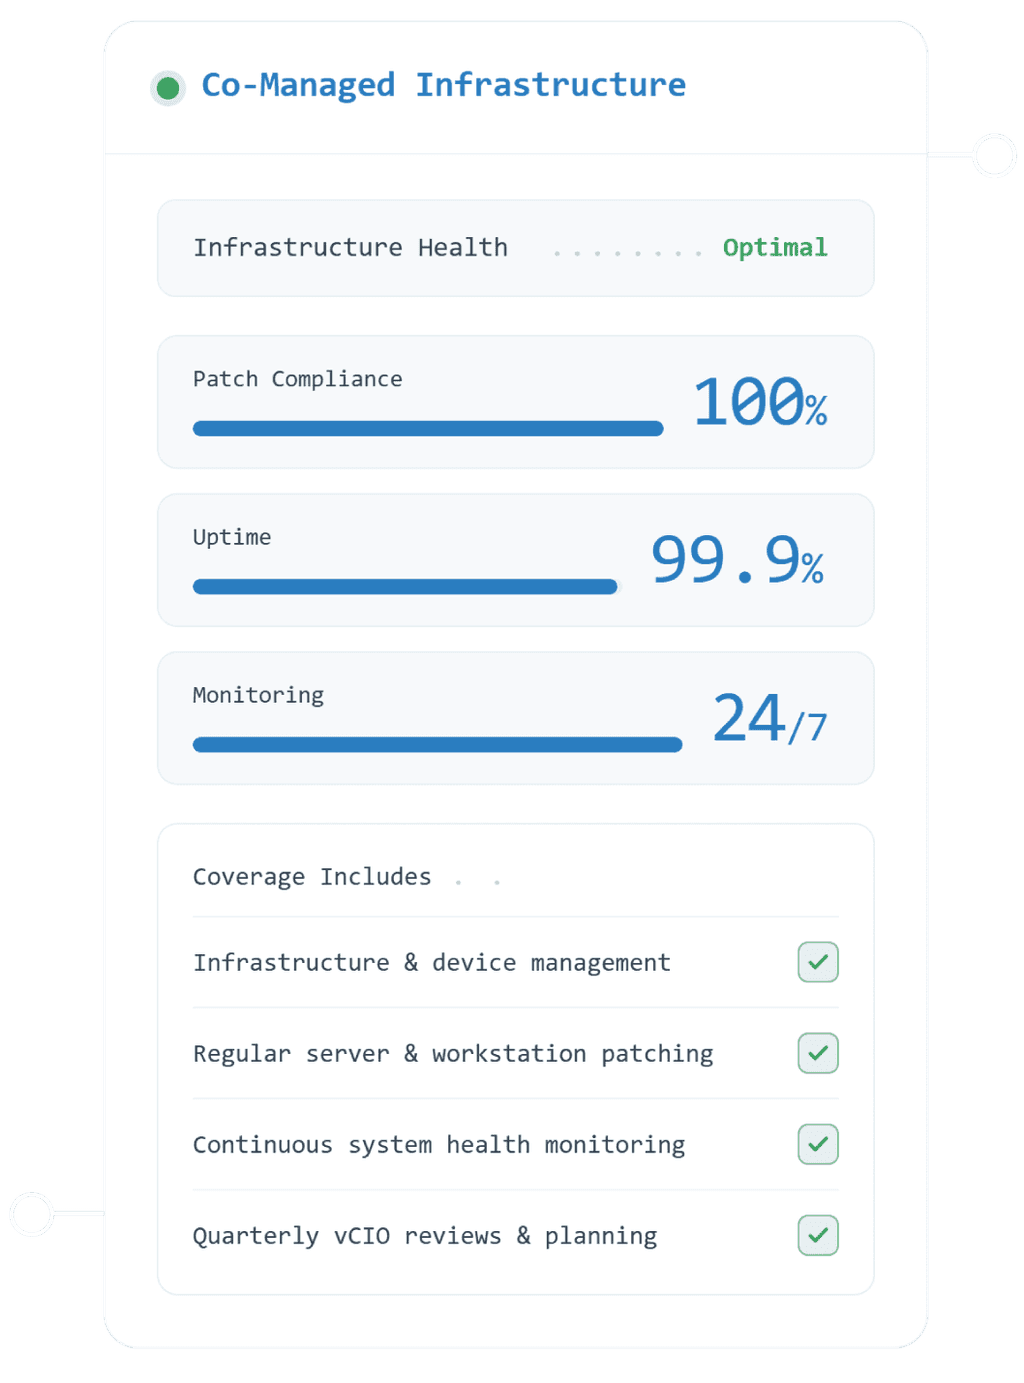Click the 24/7 monitoring value

[770, 718]
